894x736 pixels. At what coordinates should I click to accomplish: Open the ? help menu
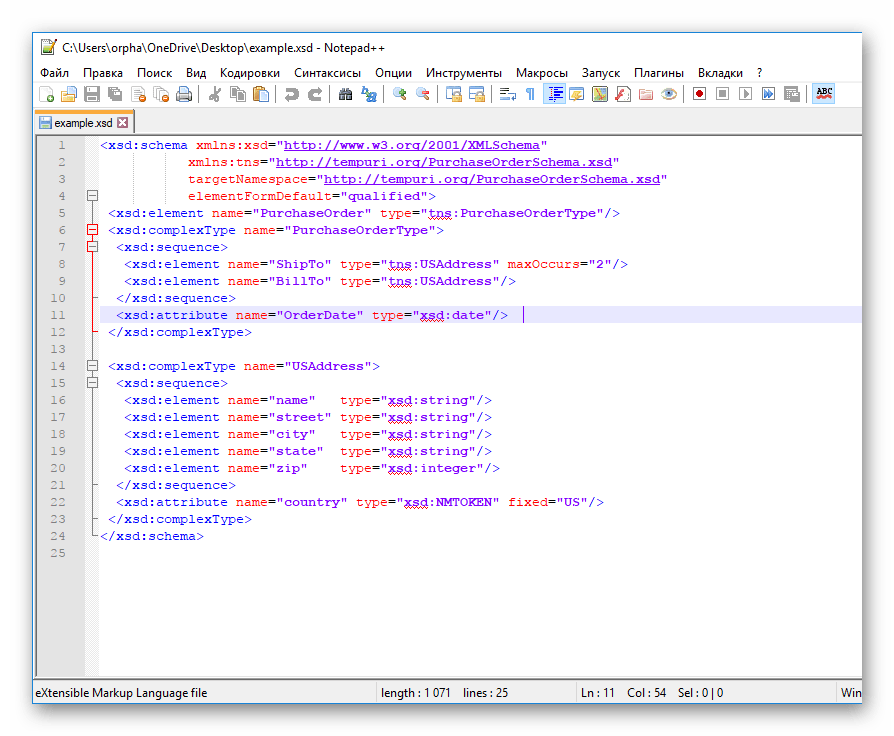click(x=759, y=73)
